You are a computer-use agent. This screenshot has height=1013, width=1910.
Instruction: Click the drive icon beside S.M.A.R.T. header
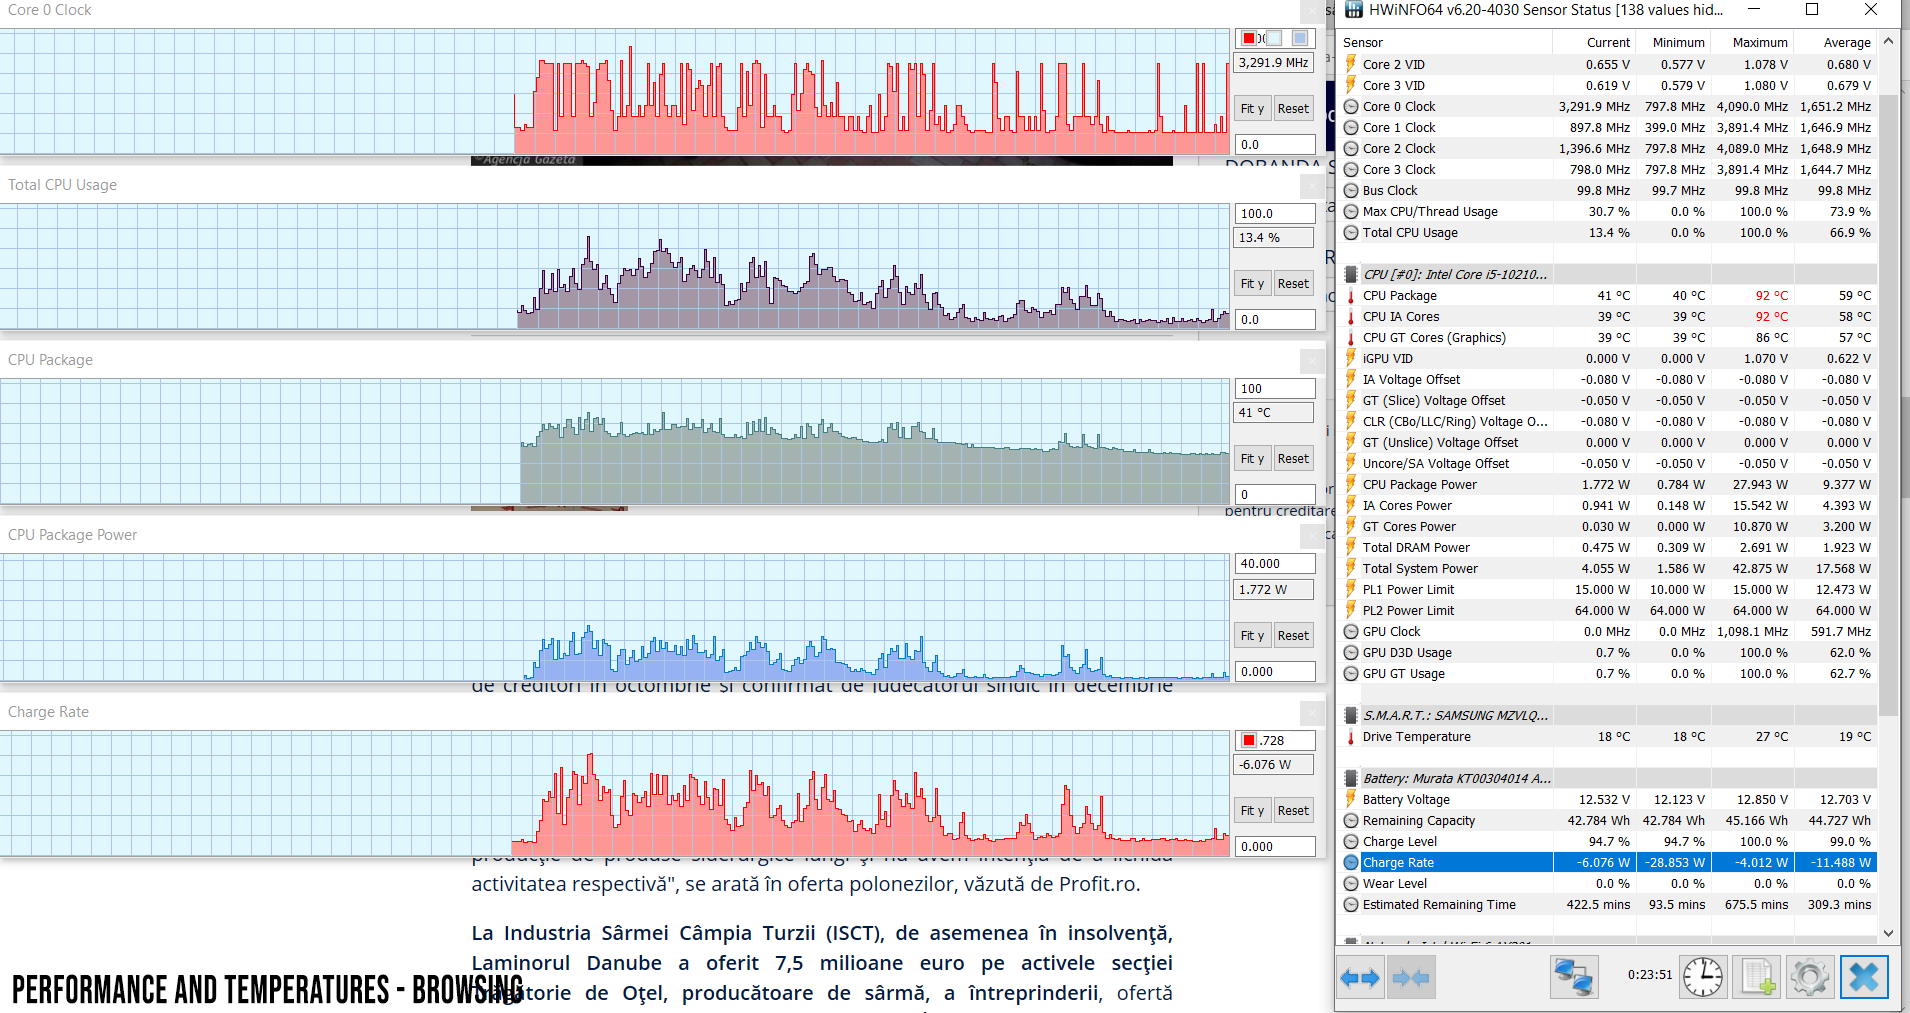click(x=1351, y=715)
